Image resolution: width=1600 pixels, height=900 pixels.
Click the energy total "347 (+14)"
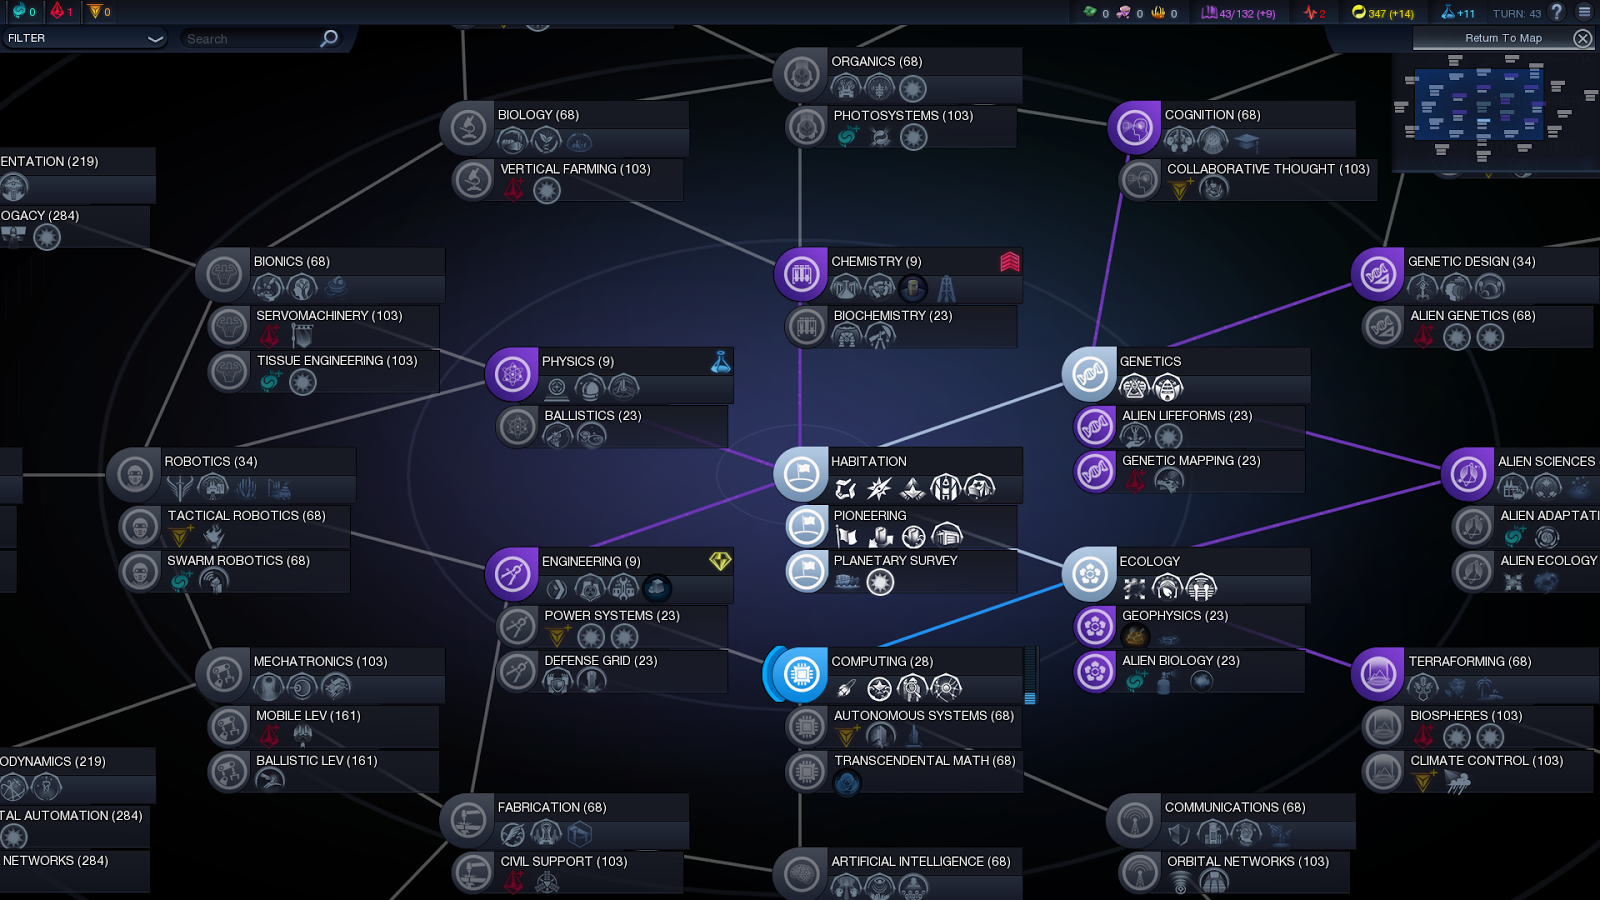coord(1391,13)
